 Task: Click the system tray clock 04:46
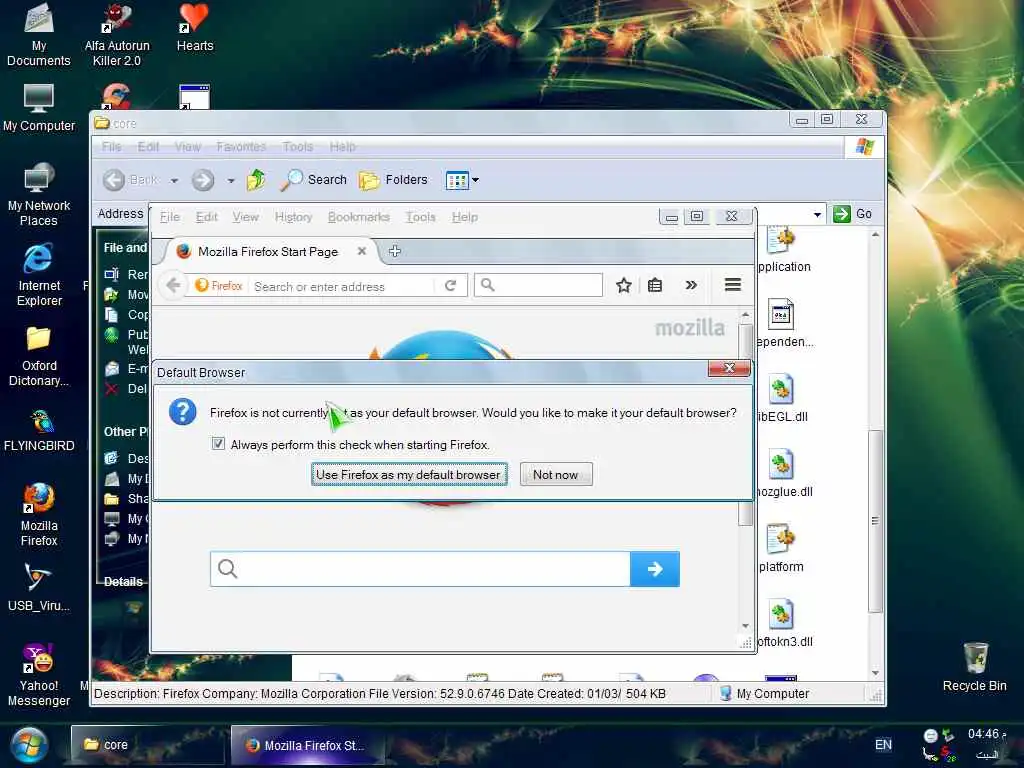pos(987,734)
